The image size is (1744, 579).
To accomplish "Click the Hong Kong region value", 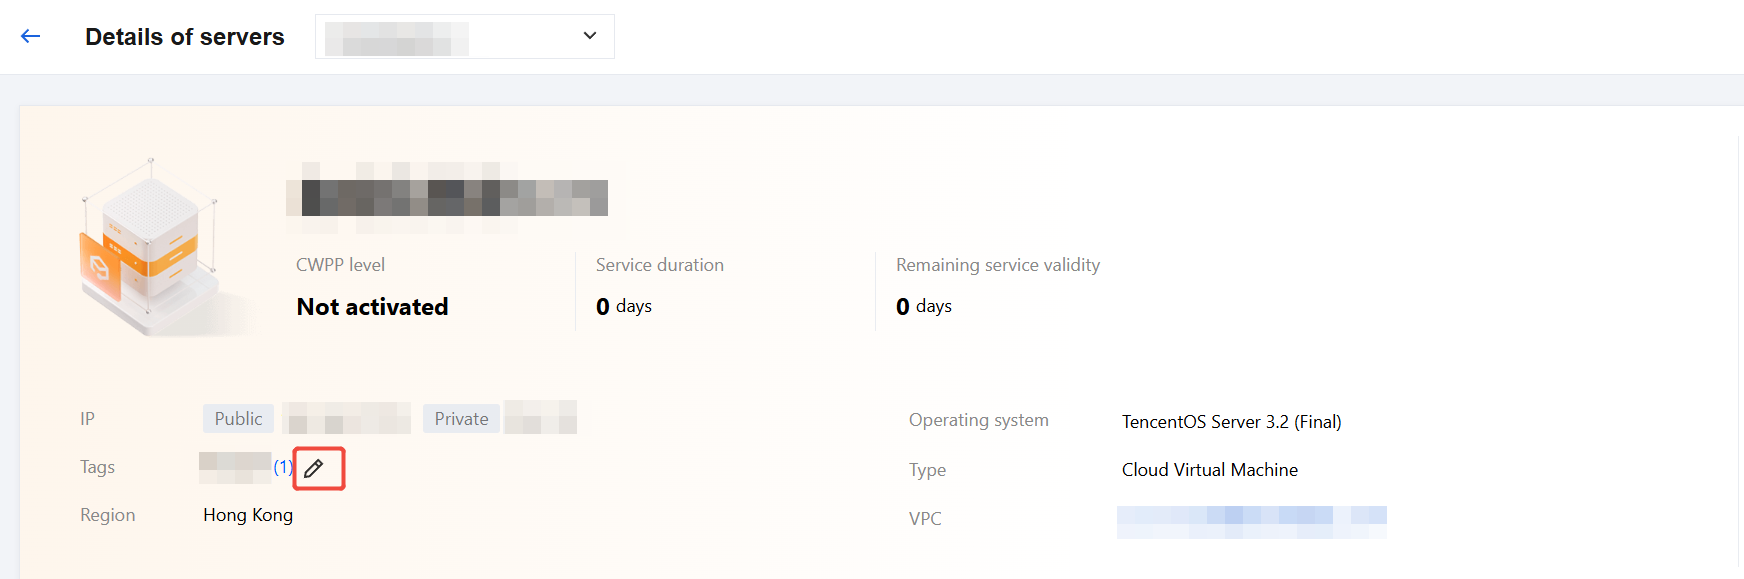I will click(248, 515).
